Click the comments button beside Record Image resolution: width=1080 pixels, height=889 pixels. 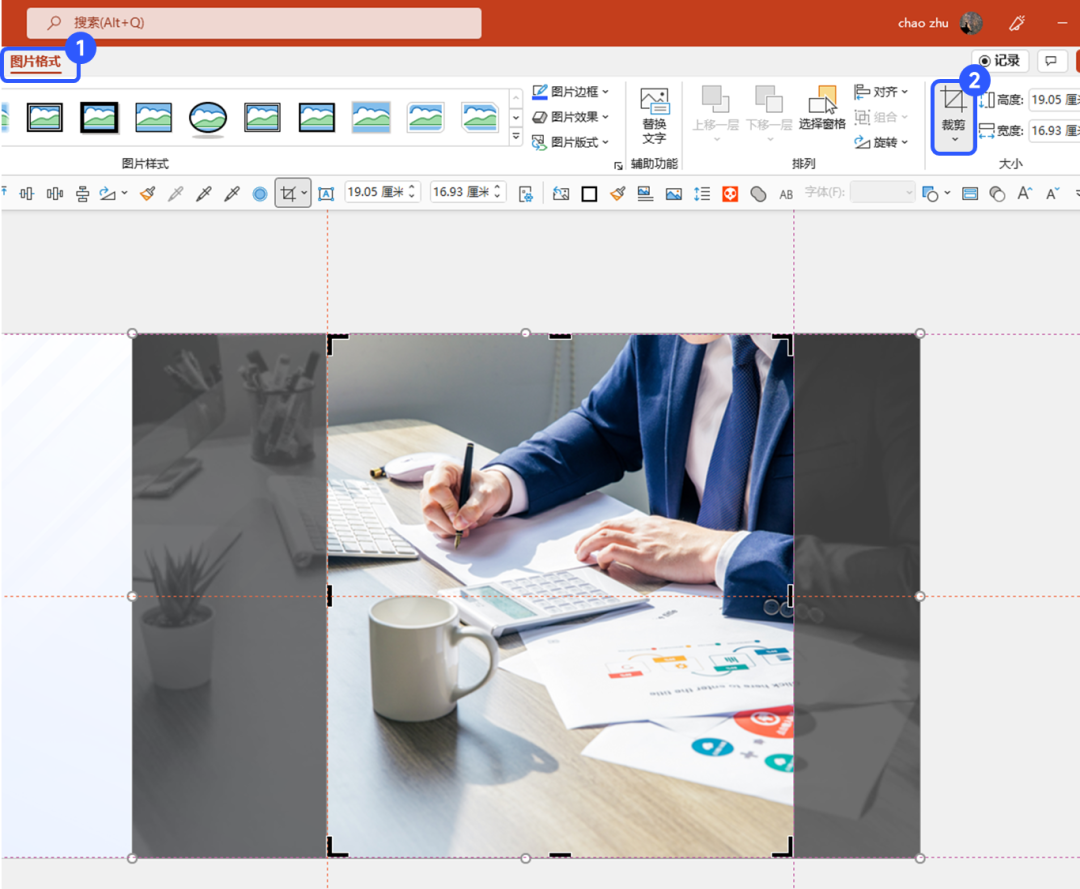pos(1050,61)
